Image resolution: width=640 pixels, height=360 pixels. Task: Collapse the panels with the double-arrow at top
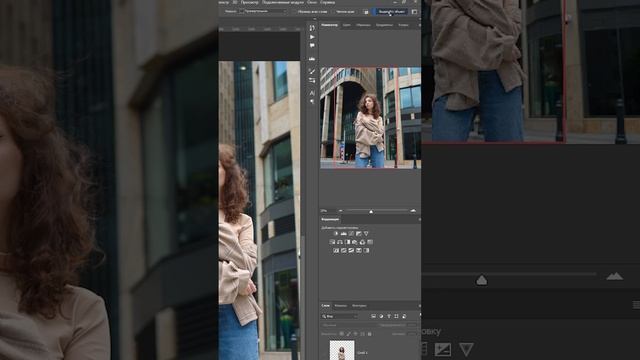click(315, 19)
